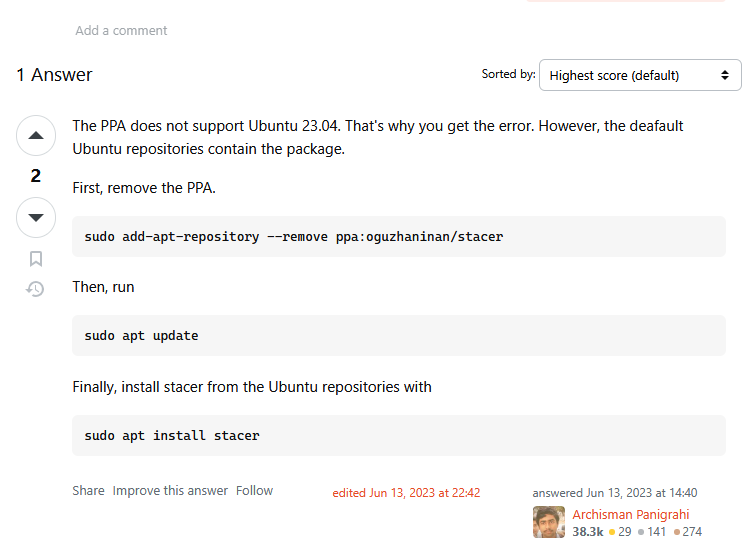Click the Add a comment link
Image resolution: width=755 pixels, height=546 pixels.
[x=121, y=30]
